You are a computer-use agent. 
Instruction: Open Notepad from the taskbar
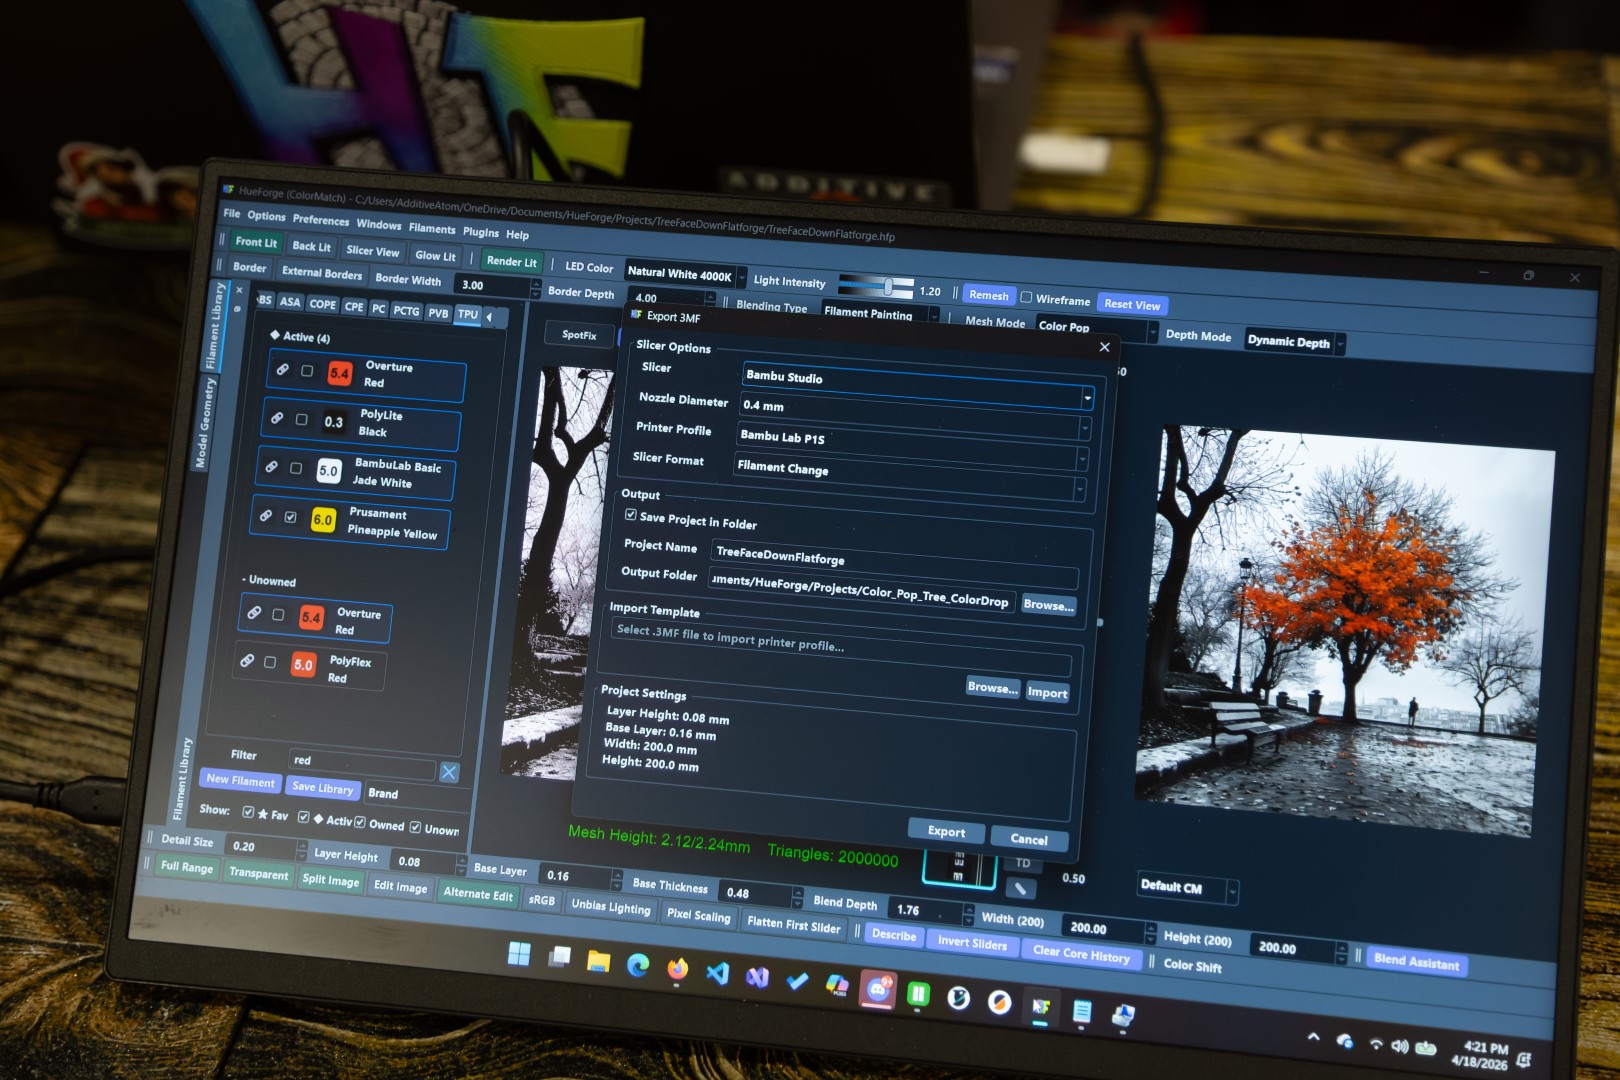pos(1082,1011)
